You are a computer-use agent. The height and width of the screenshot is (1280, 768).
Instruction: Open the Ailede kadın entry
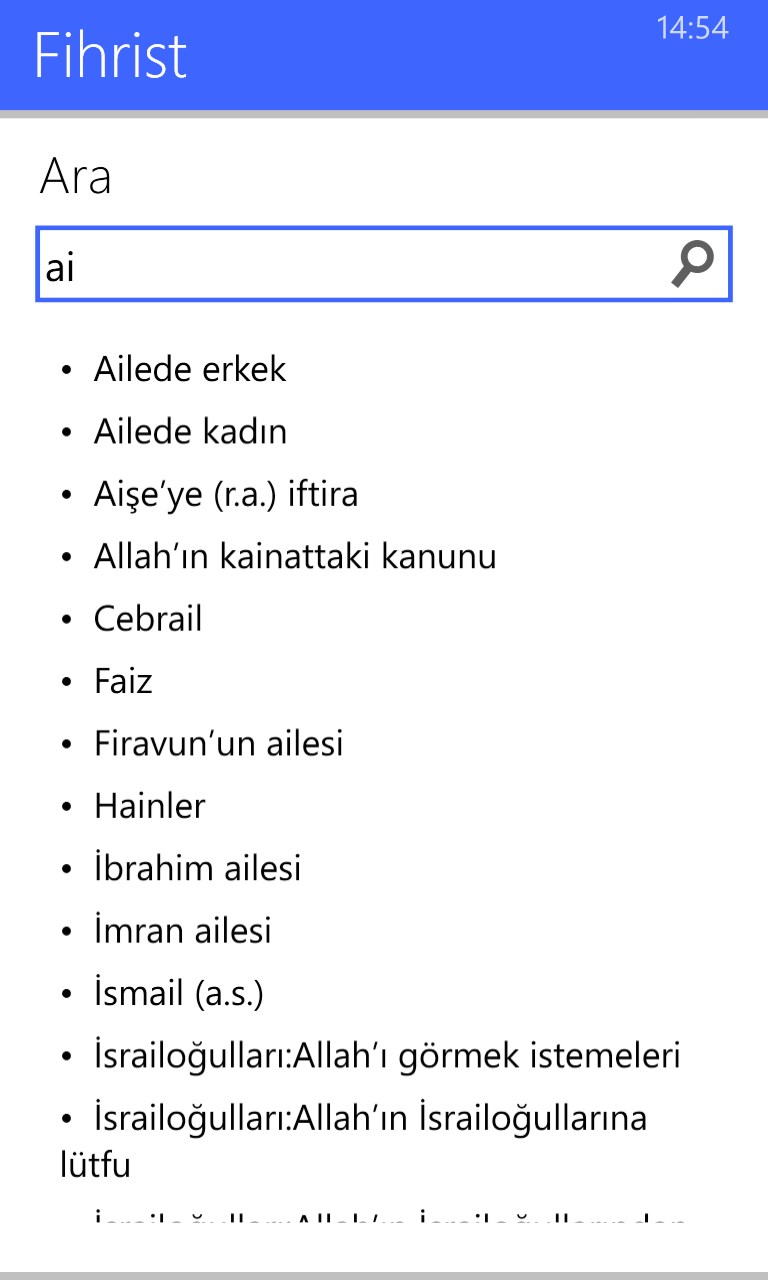tap(190, 432)
